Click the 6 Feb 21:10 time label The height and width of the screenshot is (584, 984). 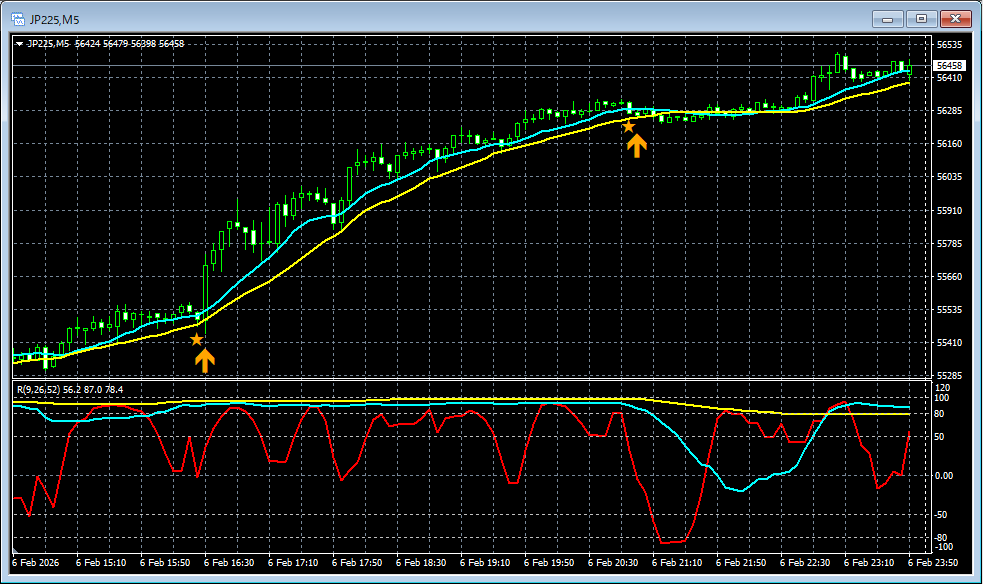(676, 563)
